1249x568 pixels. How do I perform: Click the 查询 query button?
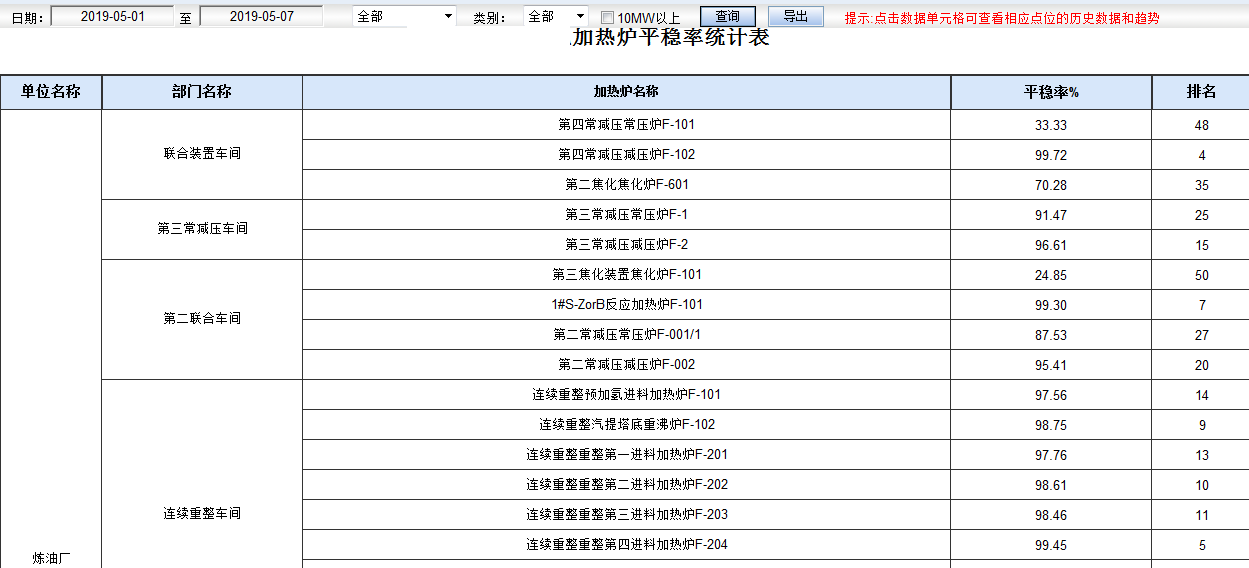click(x=727, y=17)
